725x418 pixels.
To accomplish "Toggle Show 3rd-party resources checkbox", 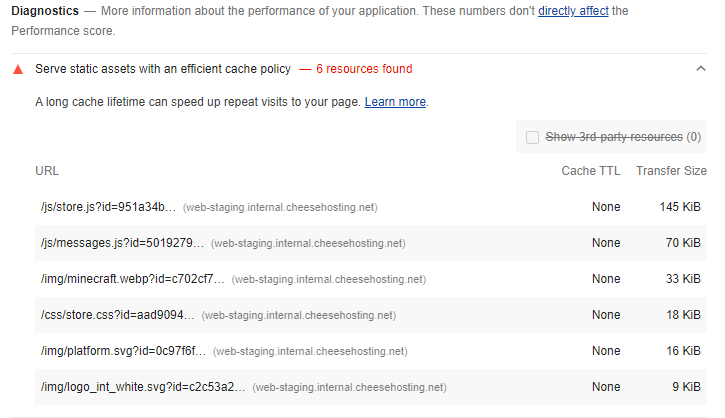I will click(532, 137).
